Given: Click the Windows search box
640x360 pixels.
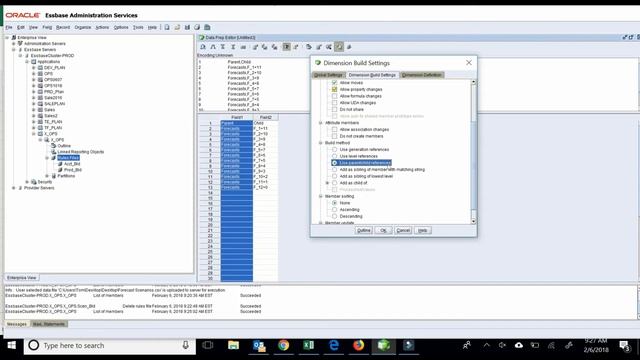Looking at the screenshot, I should [x=109, y=345].
